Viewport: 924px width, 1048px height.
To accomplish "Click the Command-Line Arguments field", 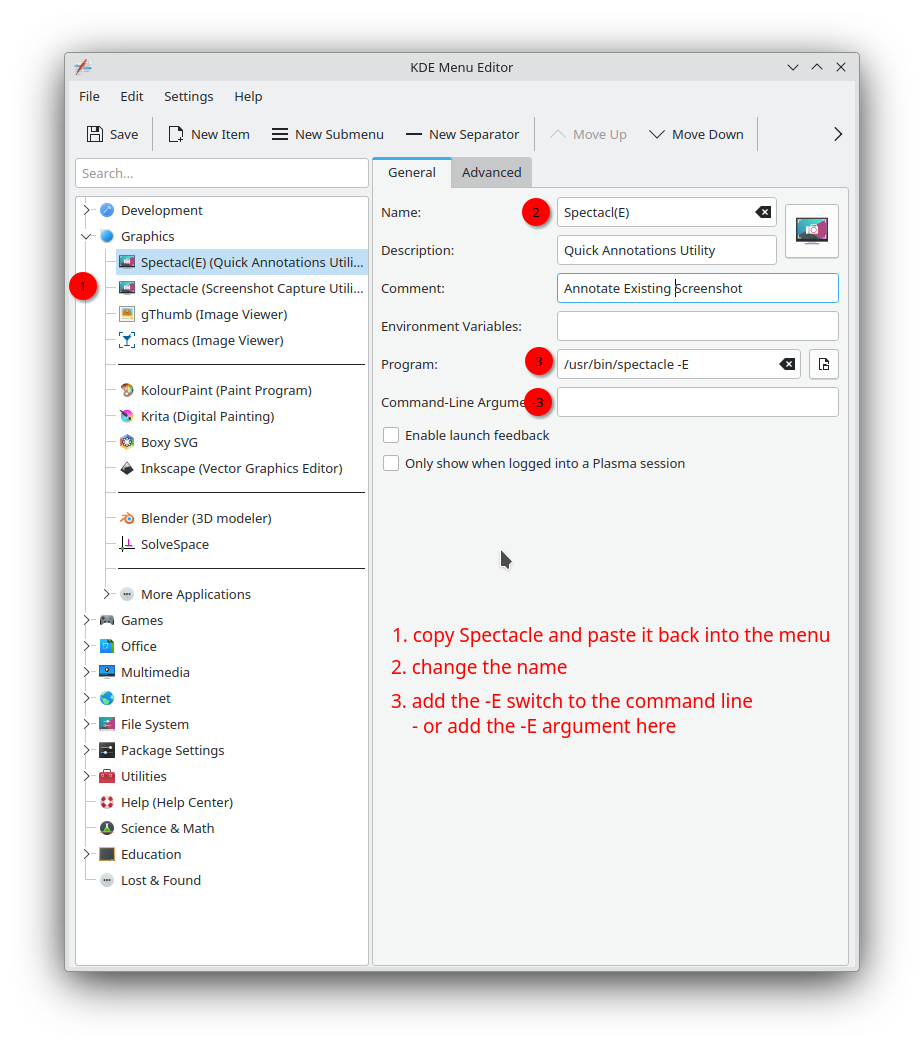I will click(697, 402).
